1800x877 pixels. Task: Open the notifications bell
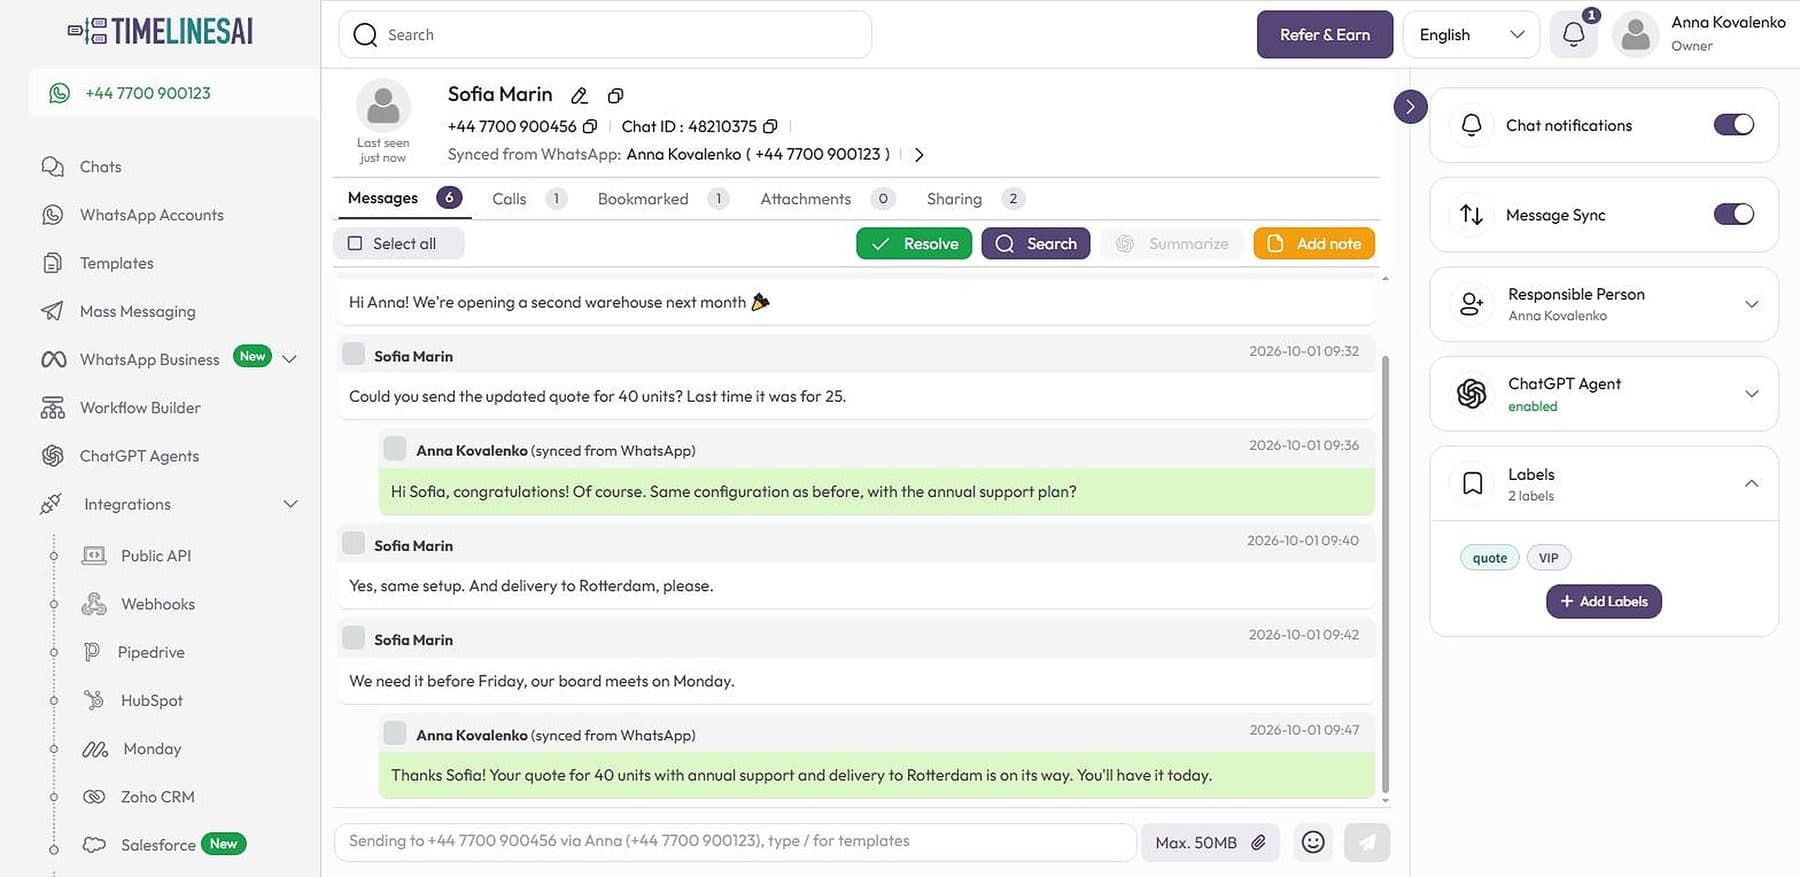point(1573,35)
